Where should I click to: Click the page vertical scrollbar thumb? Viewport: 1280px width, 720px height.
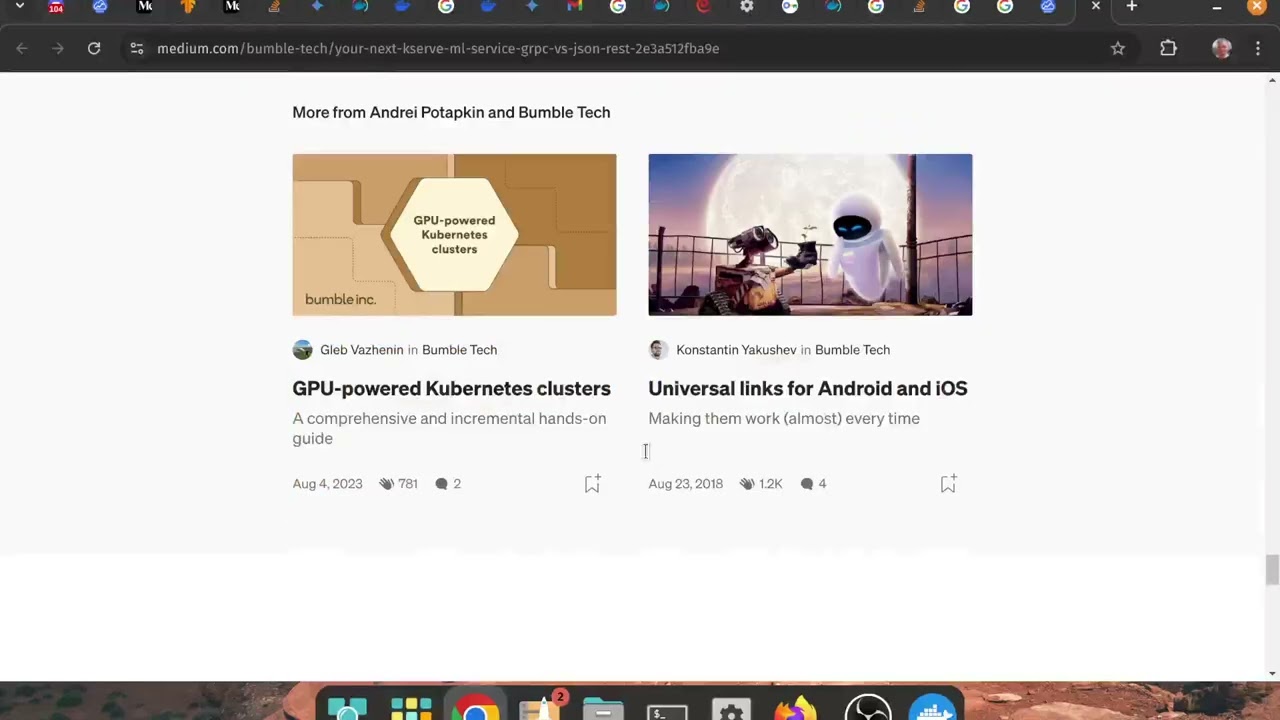click(x=1272, y=570)
